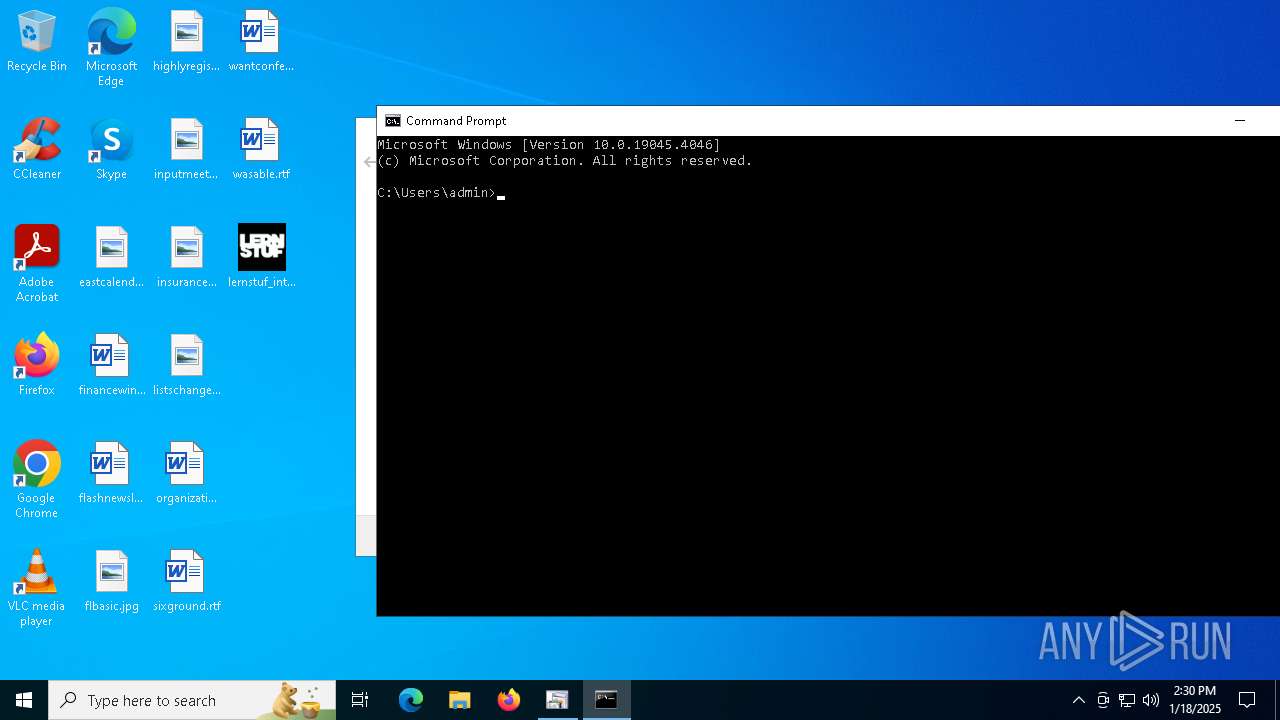Open network status tray icon
Image resolution: width=1280 pixels, height=720 pixels.
tap(1127, 700)
